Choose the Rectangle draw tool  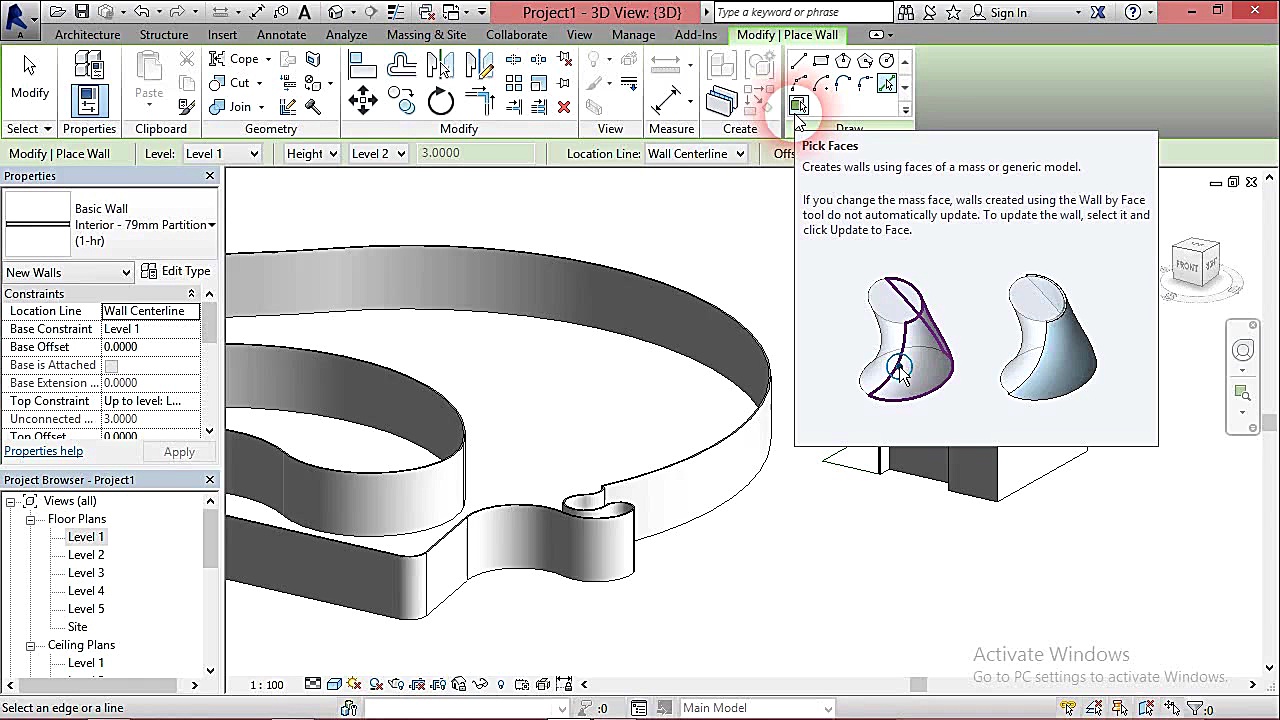point(820,62)
